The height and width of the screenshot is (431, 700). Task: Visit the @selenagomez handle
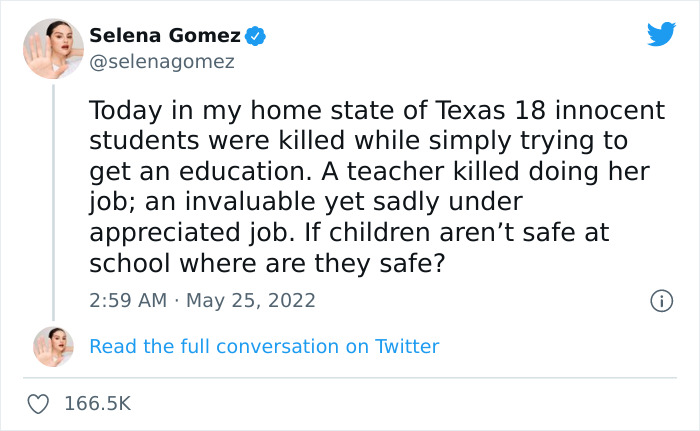(x=162, y=62)
